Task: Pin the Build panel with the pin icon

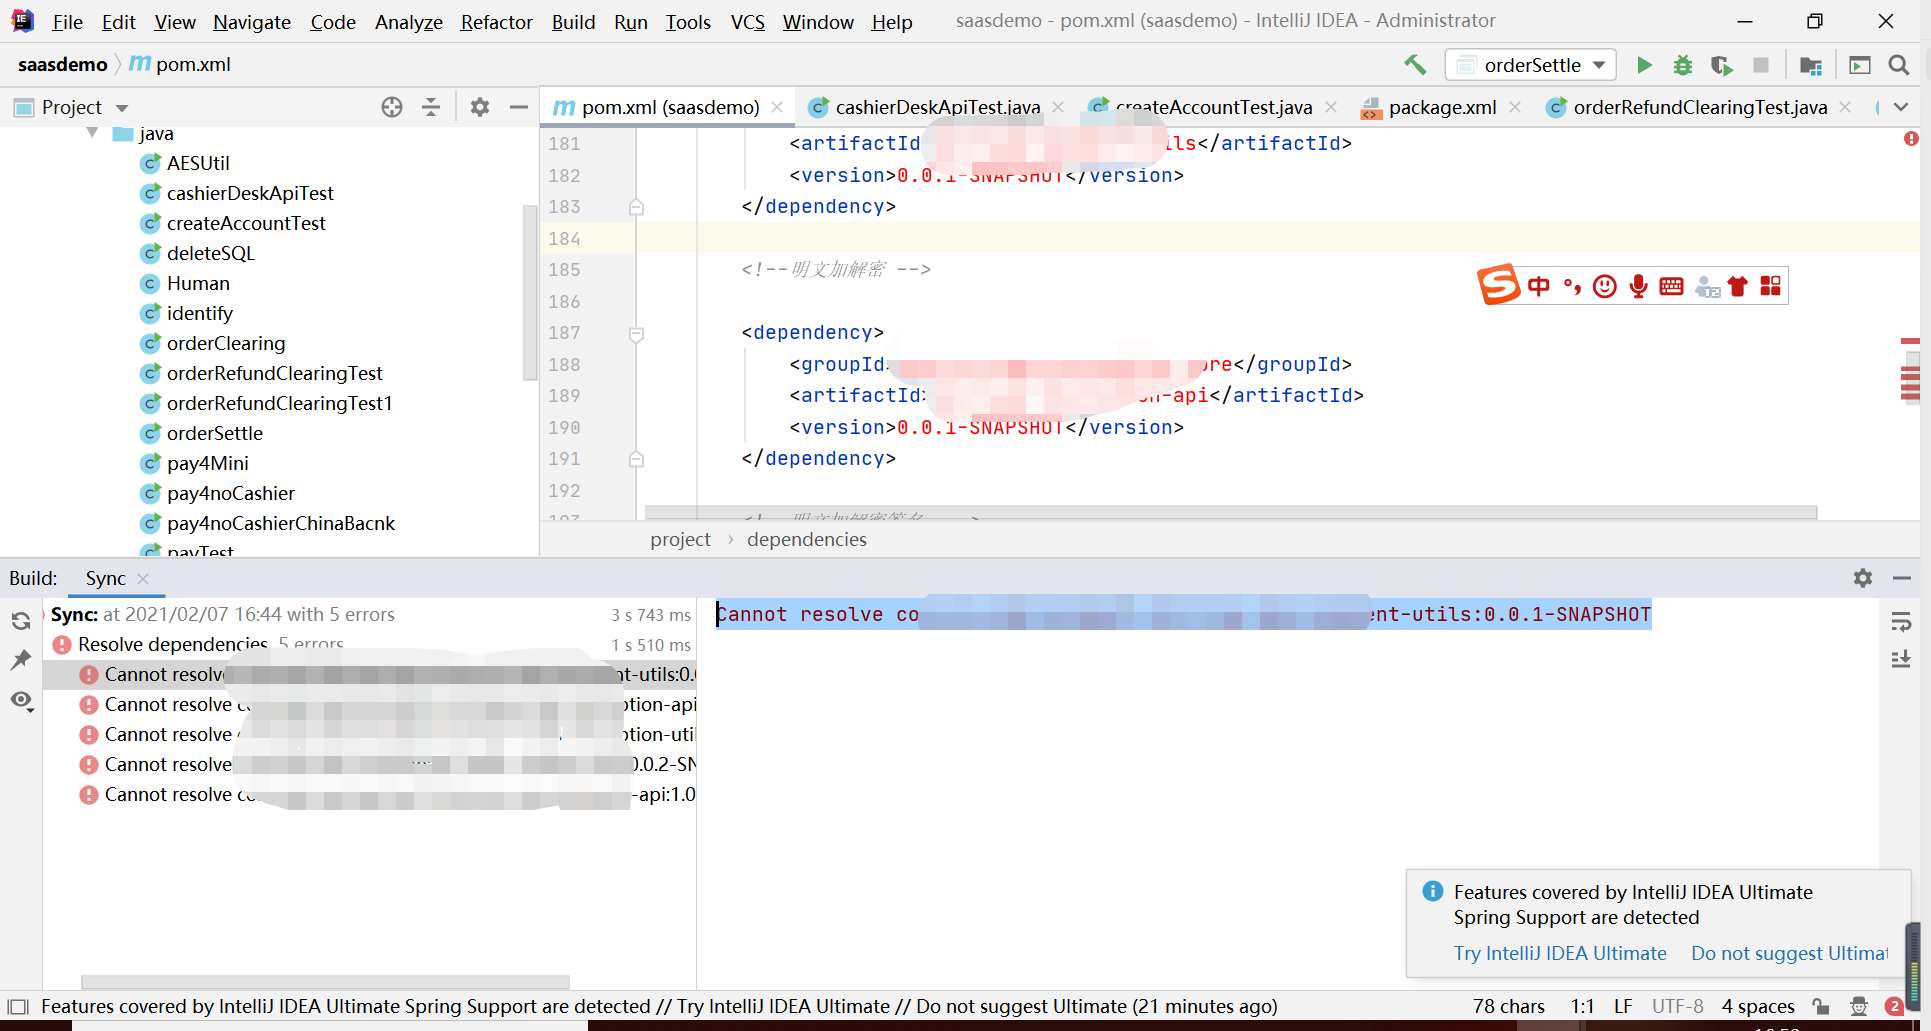Action: 21,660
